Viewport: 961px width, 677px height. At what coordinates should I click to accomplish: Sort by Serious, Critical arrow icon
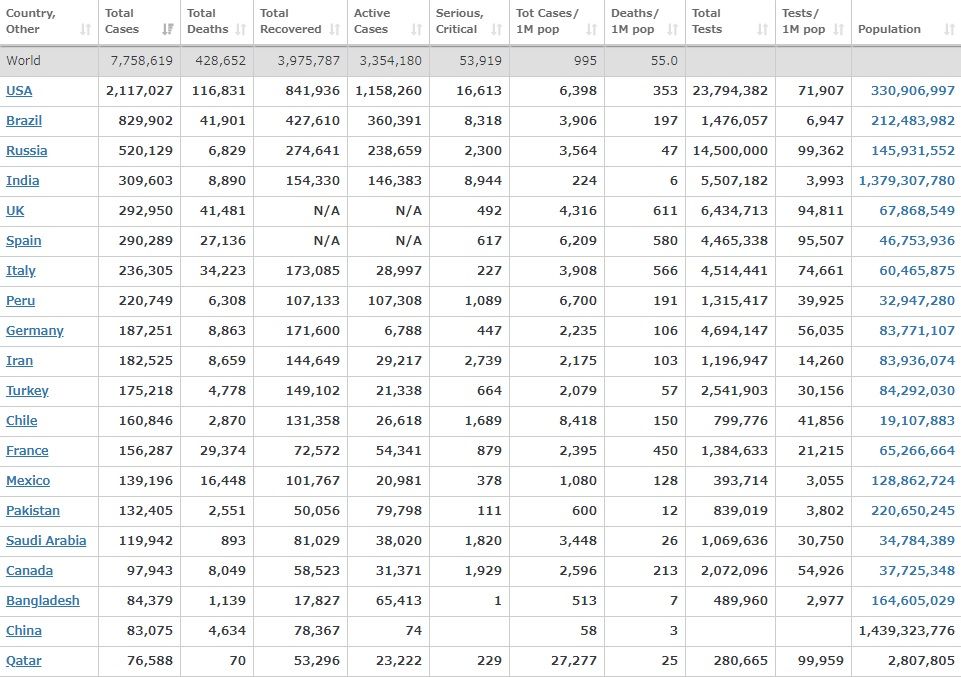pyautogui.click(x=497, y=30)
